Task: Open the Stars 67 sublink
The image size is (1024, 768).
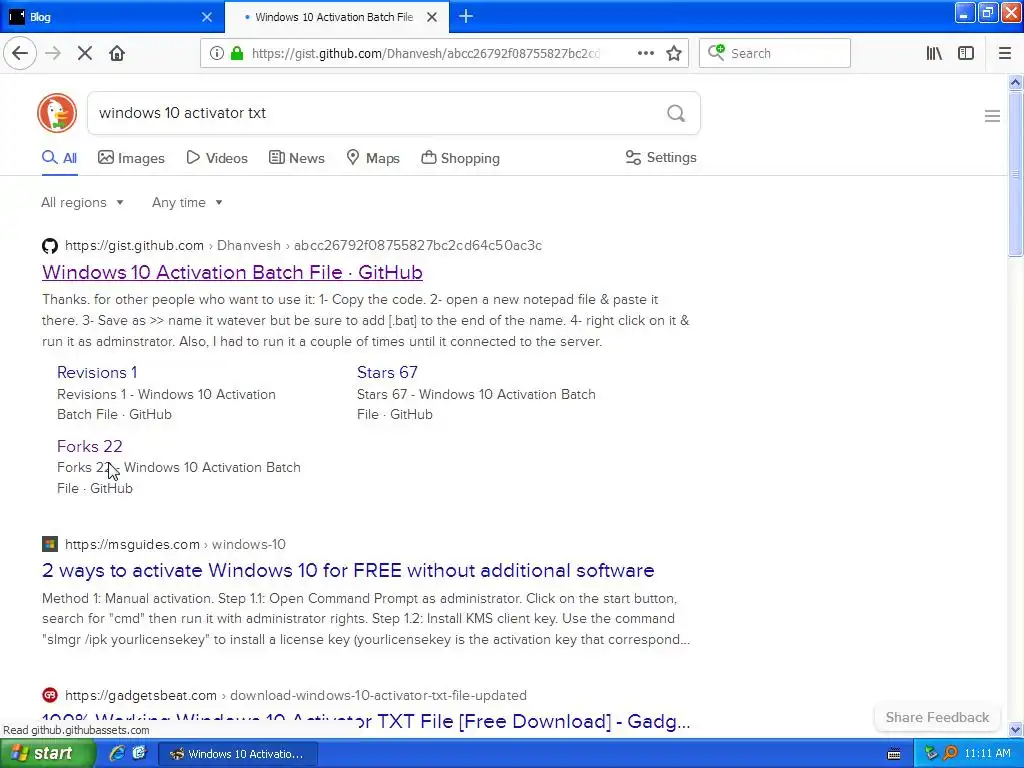Action: 387,372
